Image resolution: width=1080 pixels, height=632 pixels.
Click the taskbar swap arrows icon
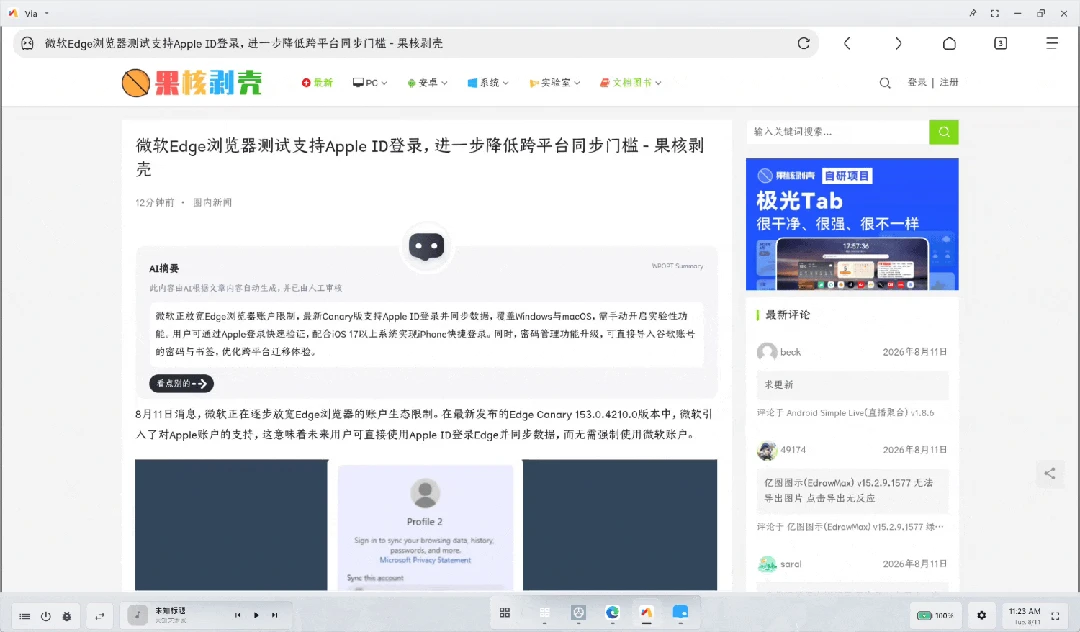100,616
